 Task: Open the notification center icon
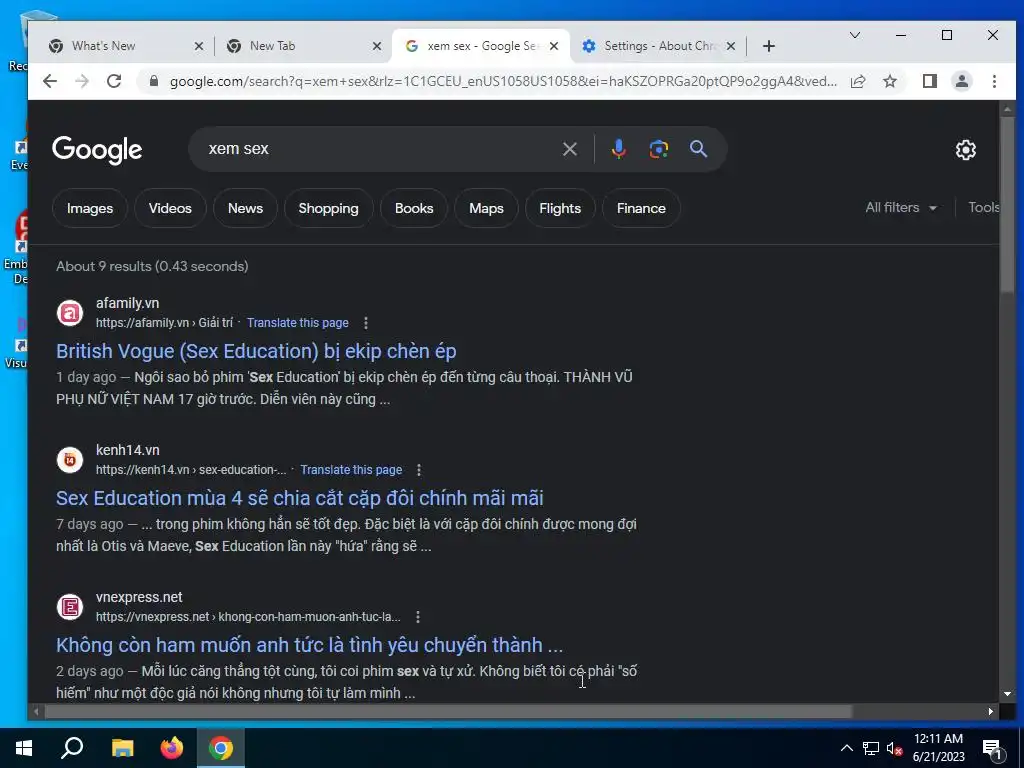(x=993, y=749)
